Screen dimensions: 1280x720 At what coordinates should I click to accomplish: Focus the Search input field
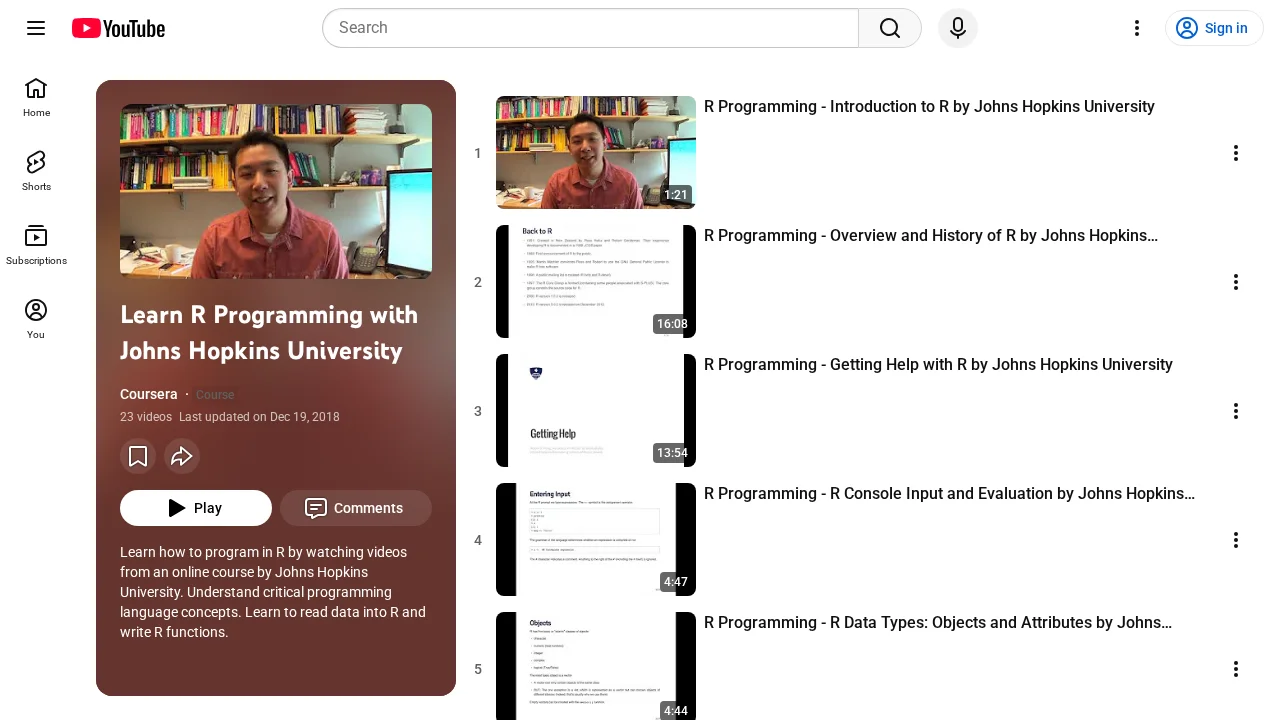point(590,28)
